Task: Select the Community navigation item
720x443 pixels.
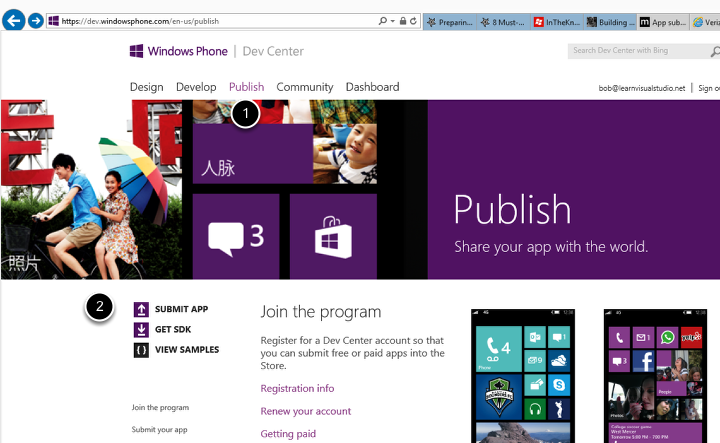Action: [x=305, y=87]
